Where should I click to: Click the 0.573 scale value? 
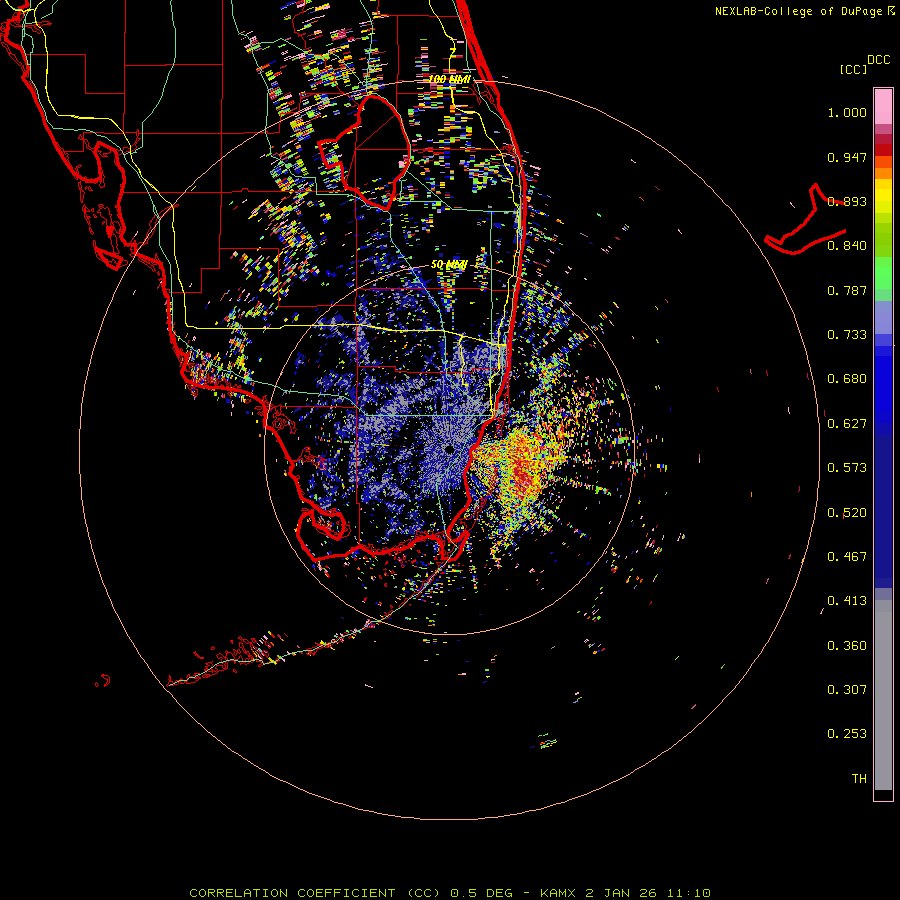click(847, 468)
